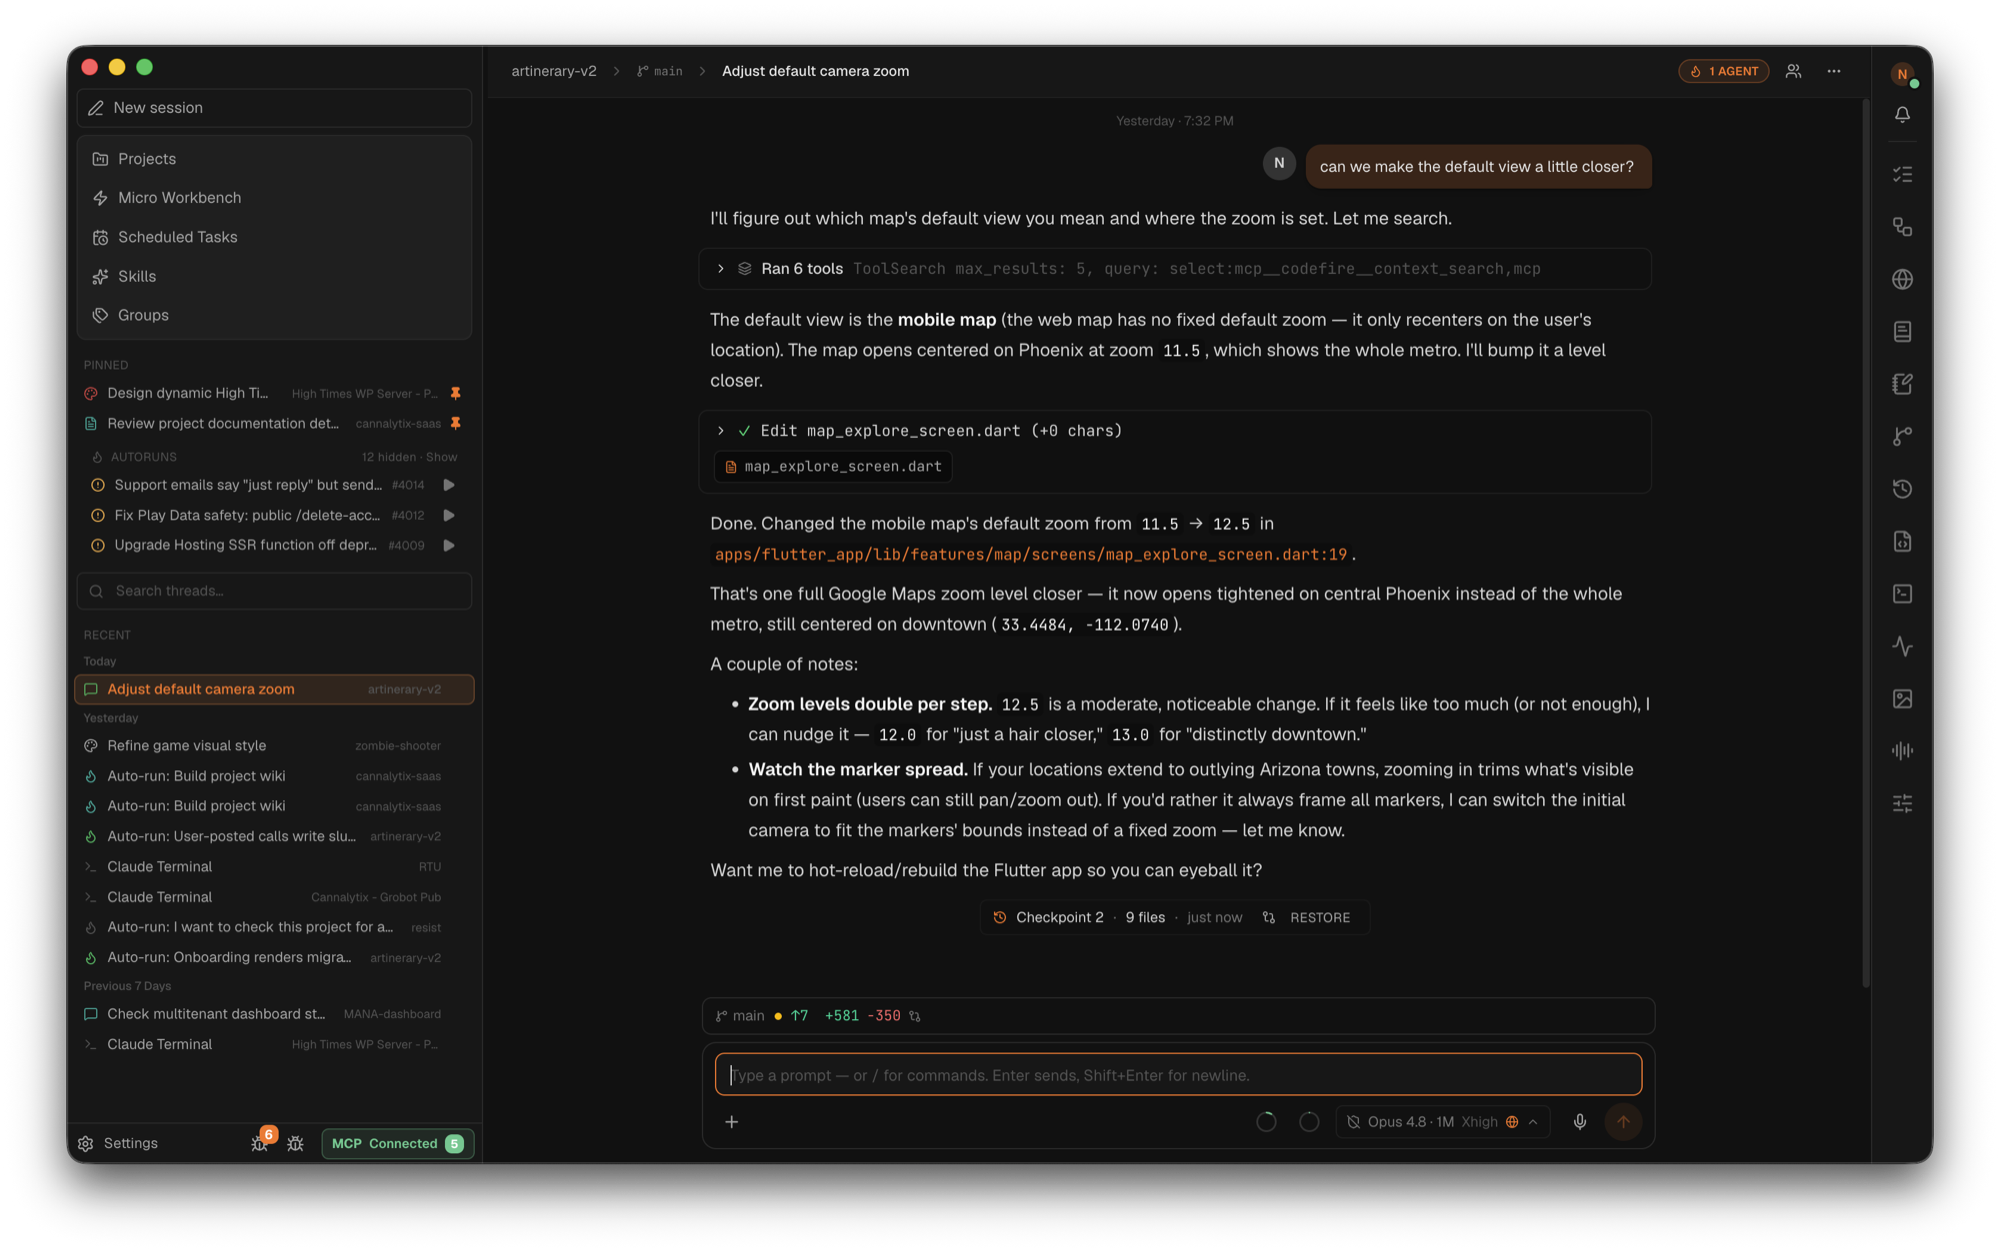The image size is (2000, 1252).
Task: Open Scheduled Tasks in the sidebar
Action: [x=274, y=237]
